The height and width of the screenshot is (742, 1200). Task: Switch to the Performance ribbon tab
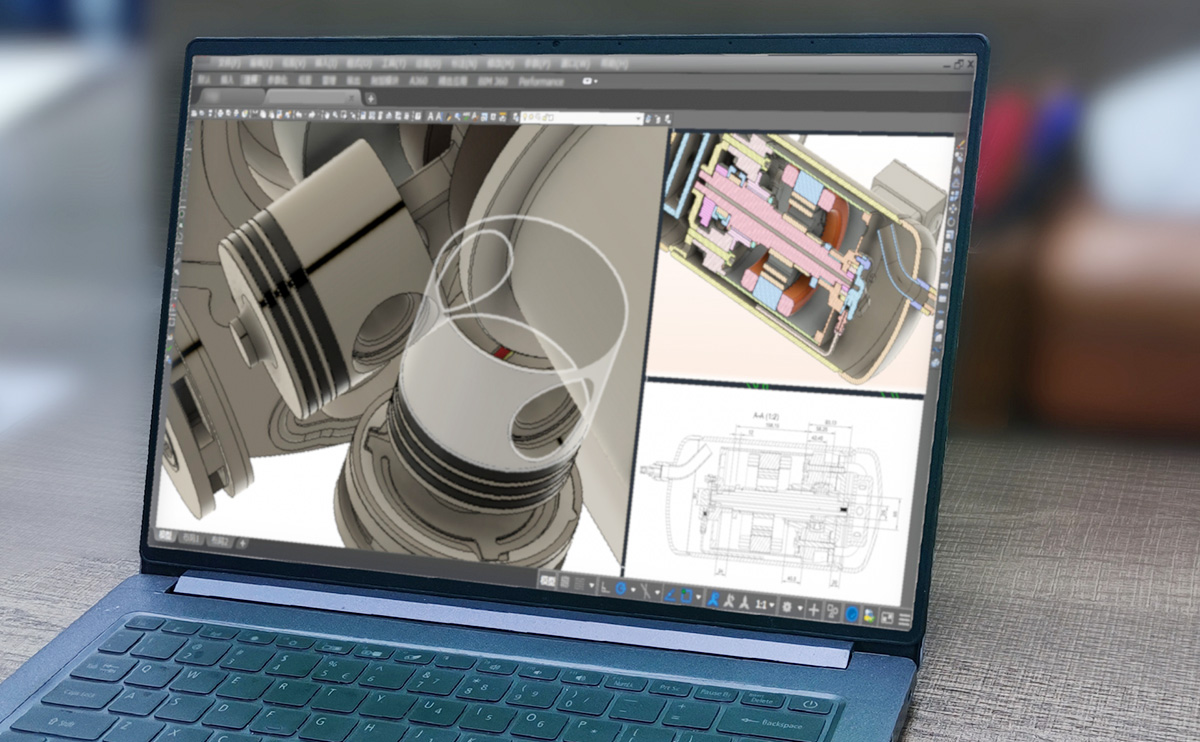click(x=540, y=82)
